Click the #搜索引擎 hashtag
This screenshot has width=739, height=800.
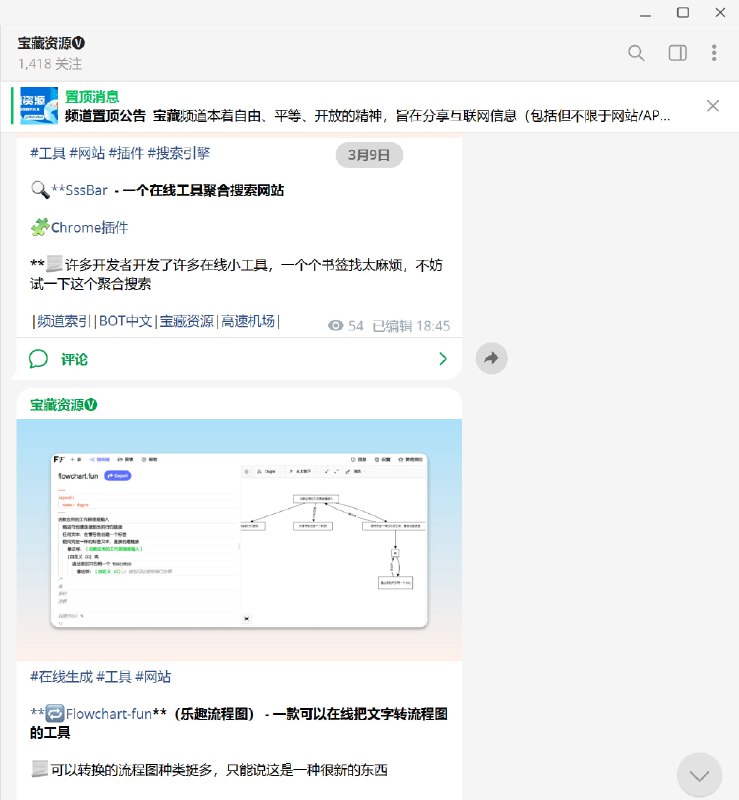coord(179,153)
